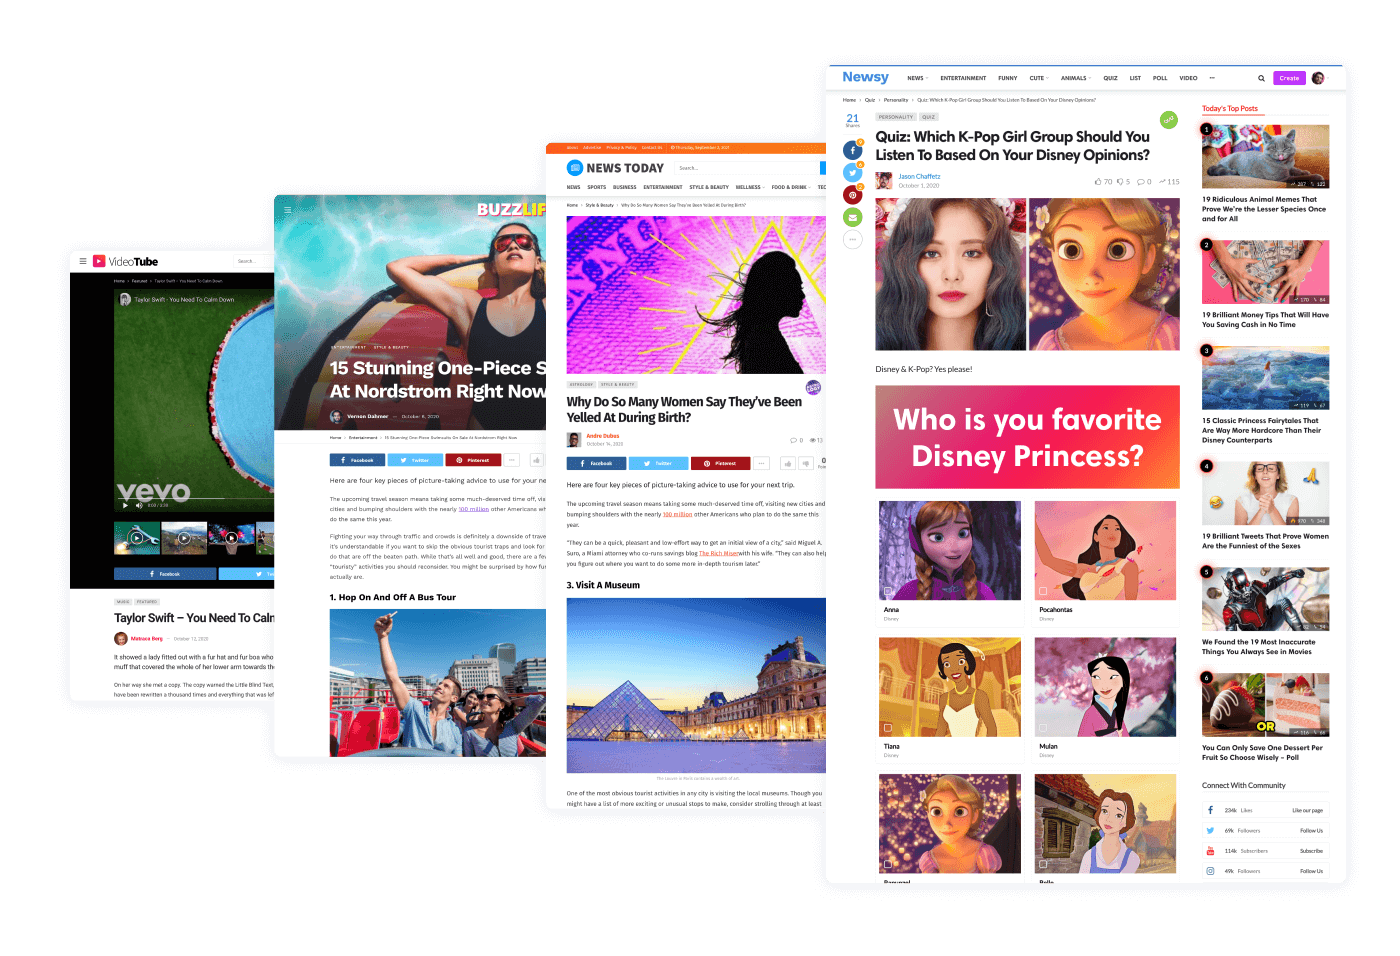Share by email using Newsy green sidebar icon
1400x956 pixels.
pyautogui.click(x=852, y=217)
